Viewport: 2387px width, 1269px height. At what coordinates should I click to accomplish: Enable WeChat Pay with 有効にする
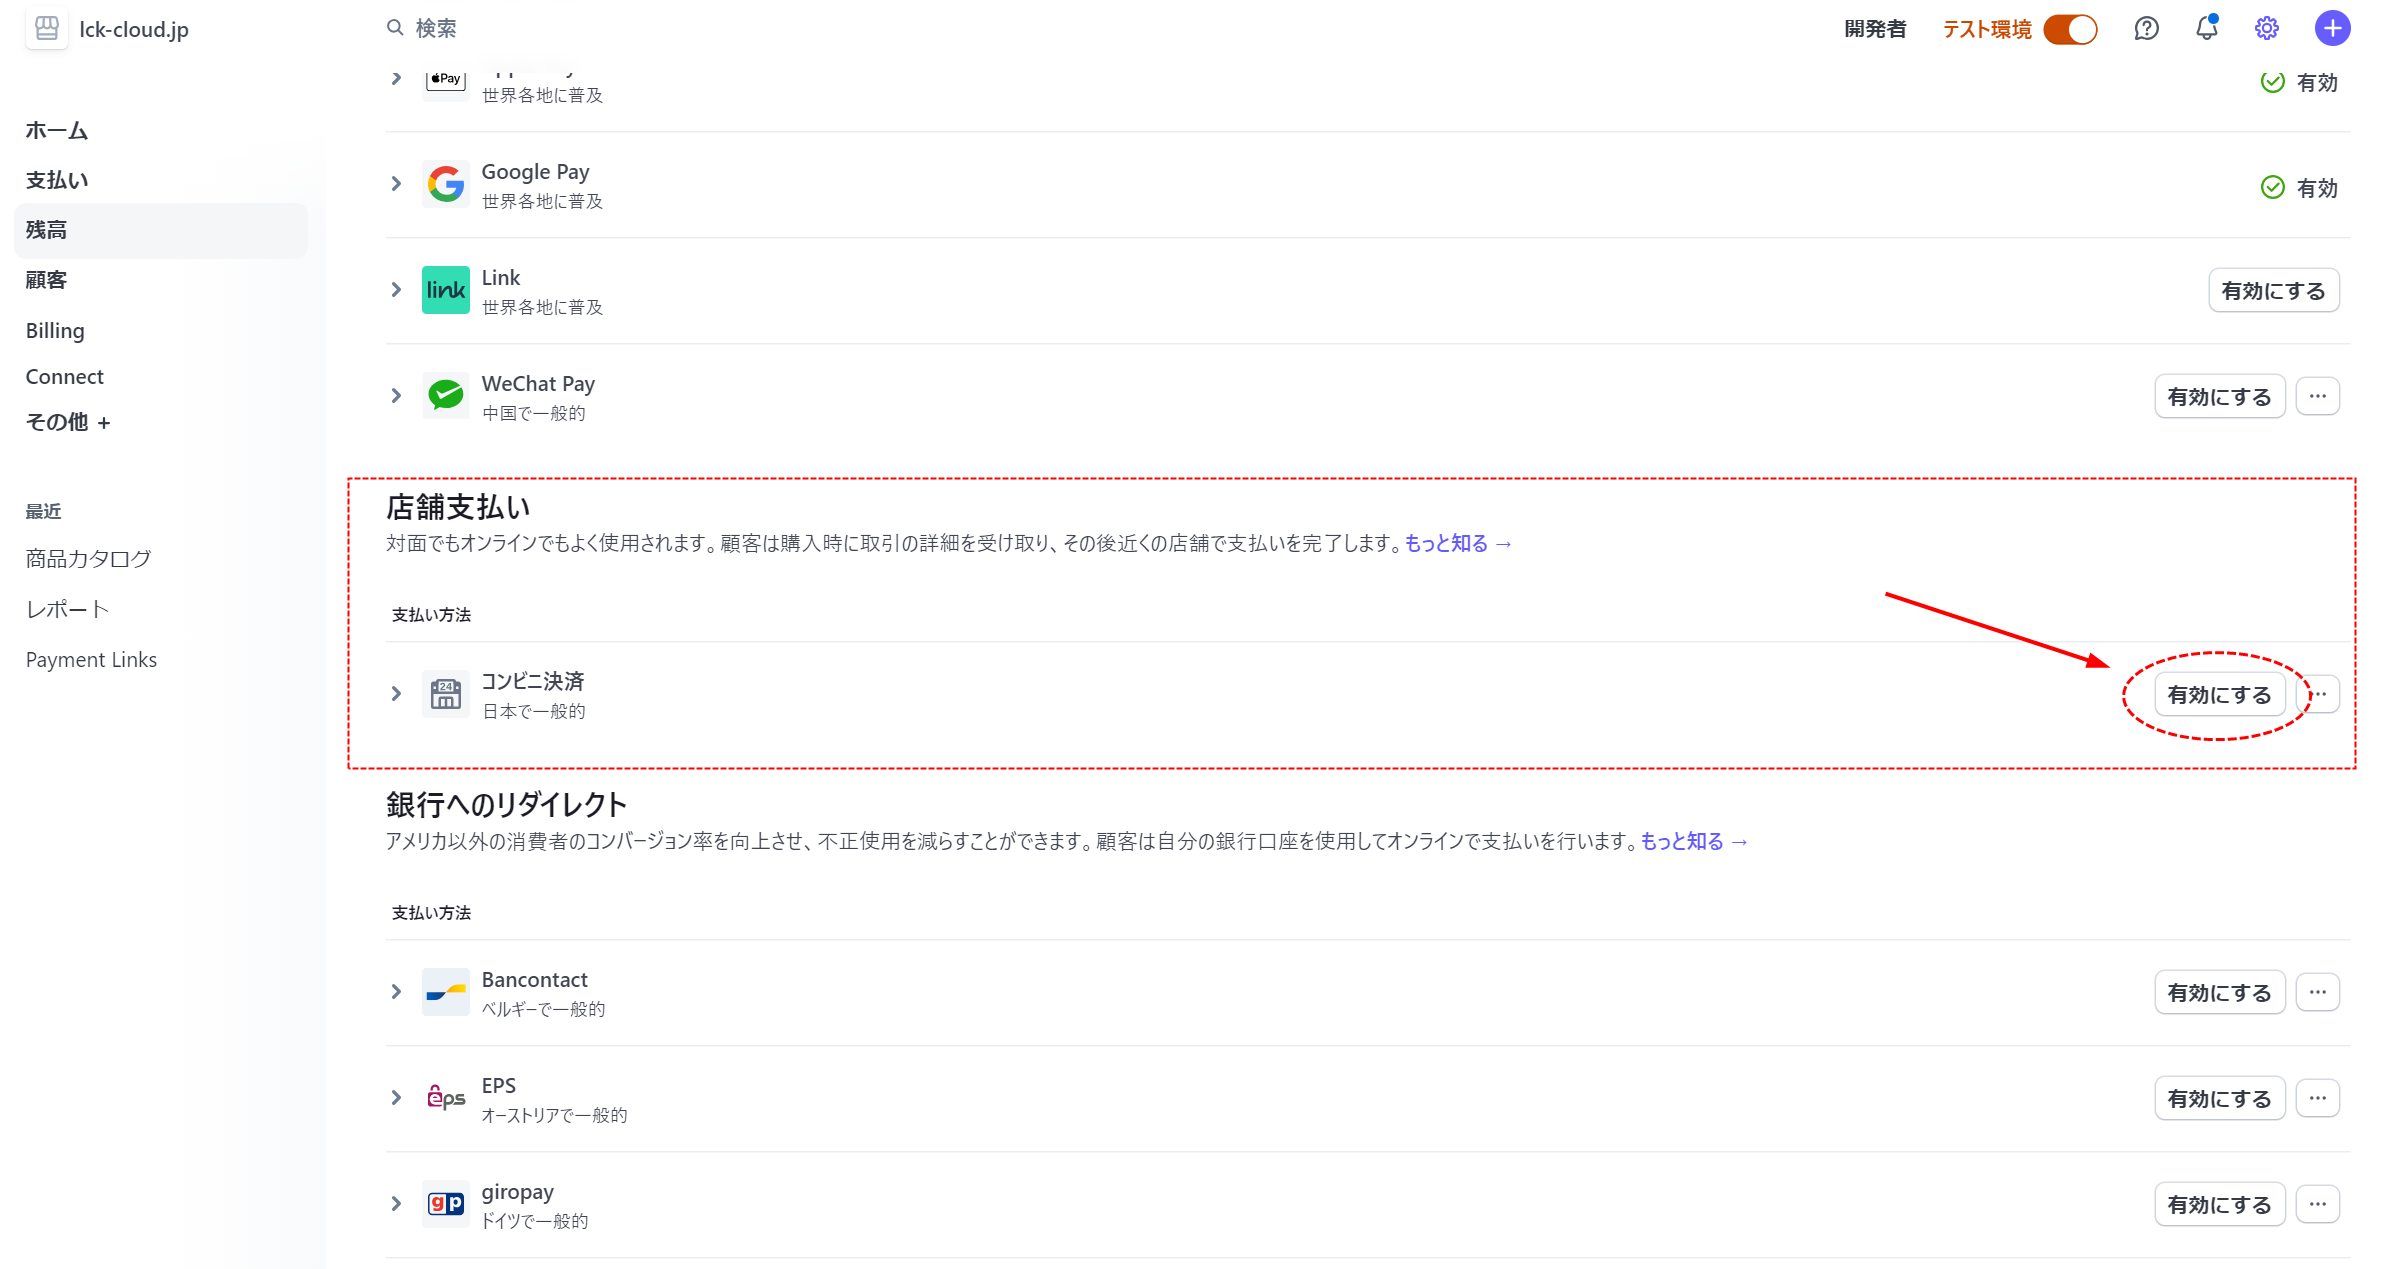tap(2219, 397)
